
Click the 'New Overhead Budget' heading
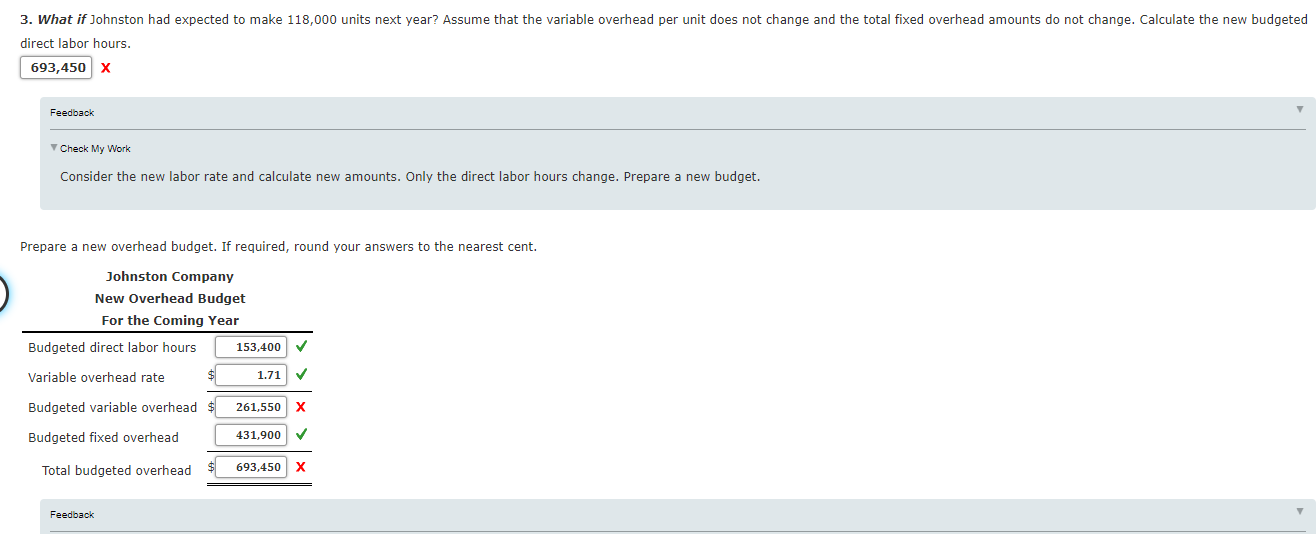170,299
